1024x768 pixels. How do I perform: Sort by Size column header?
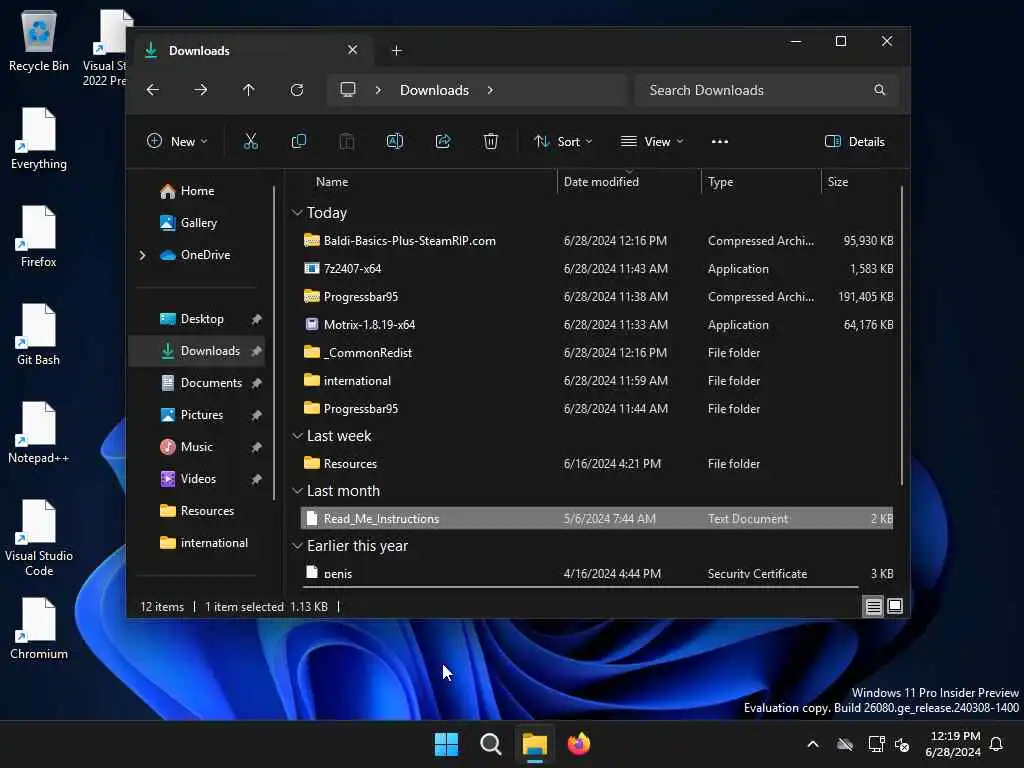[x=860, y=182]
